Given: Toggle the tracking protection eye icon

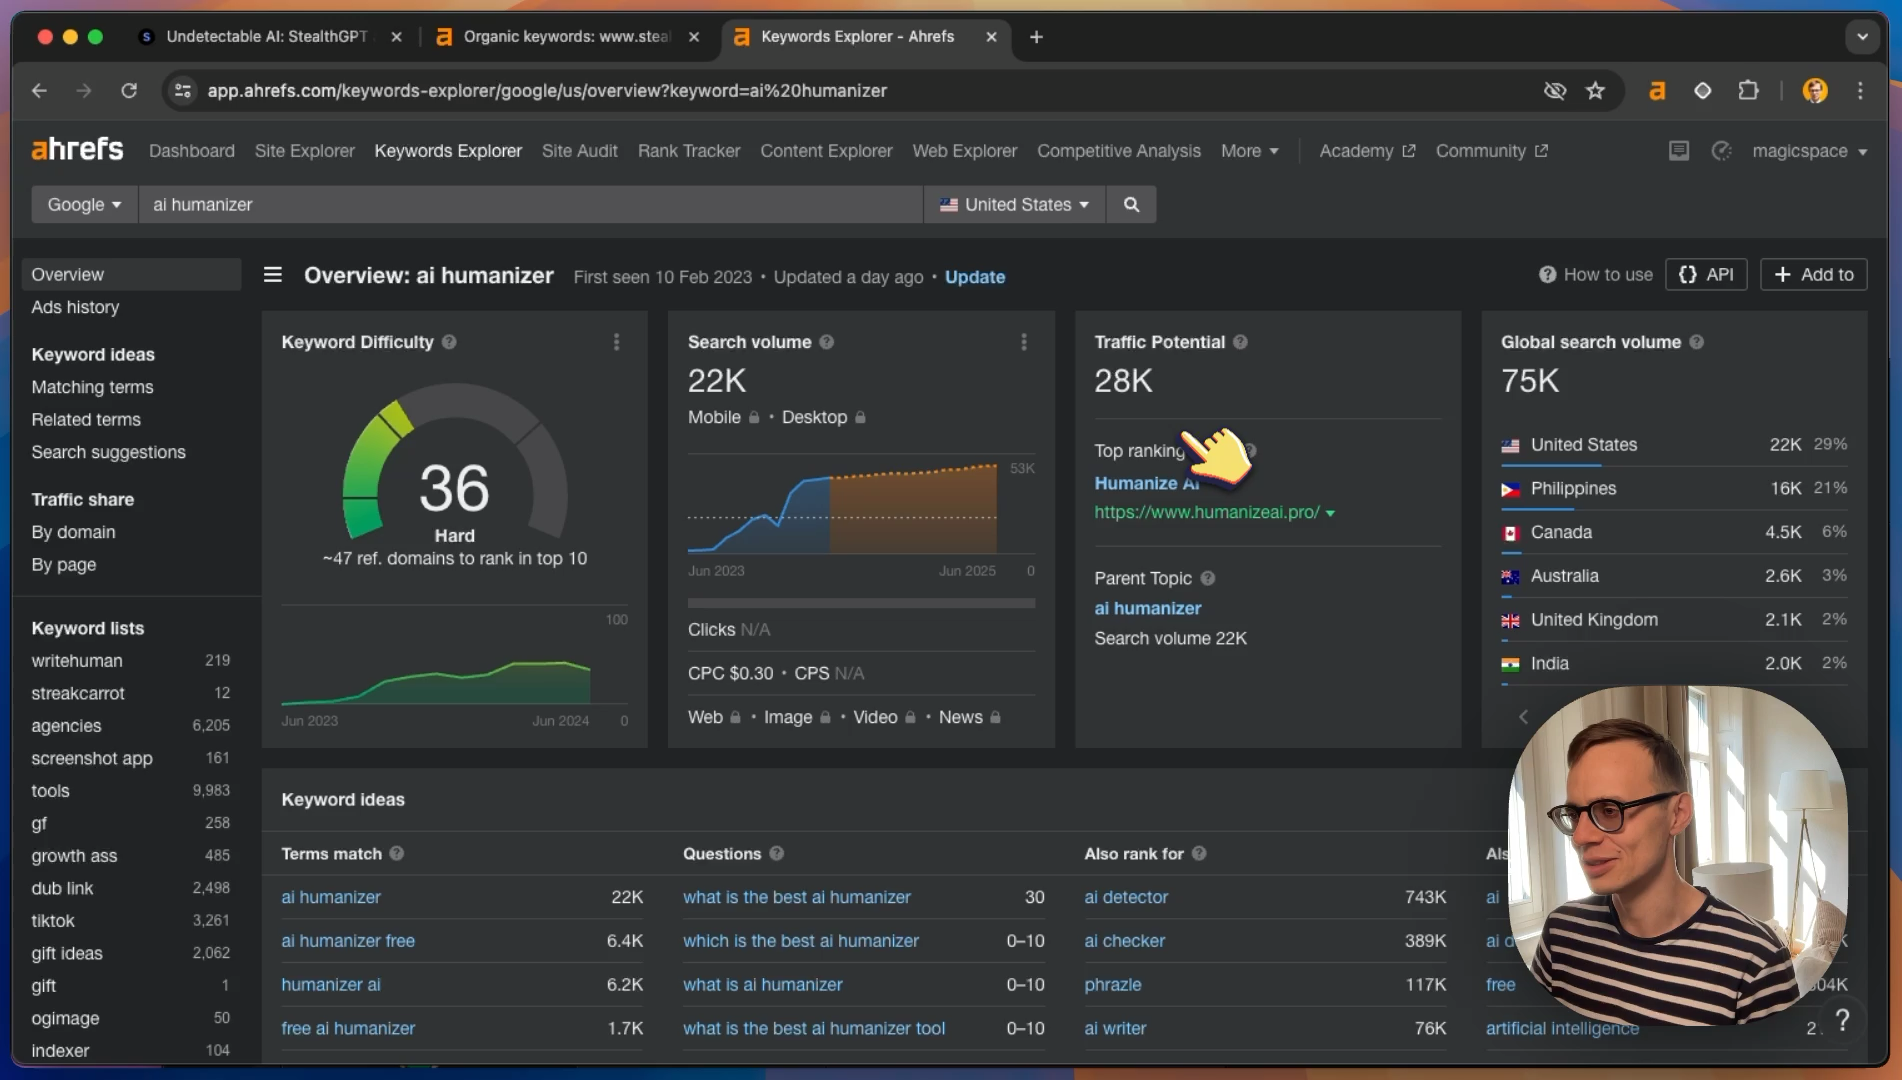Looking at the screenshot, I should [1554, 91].
